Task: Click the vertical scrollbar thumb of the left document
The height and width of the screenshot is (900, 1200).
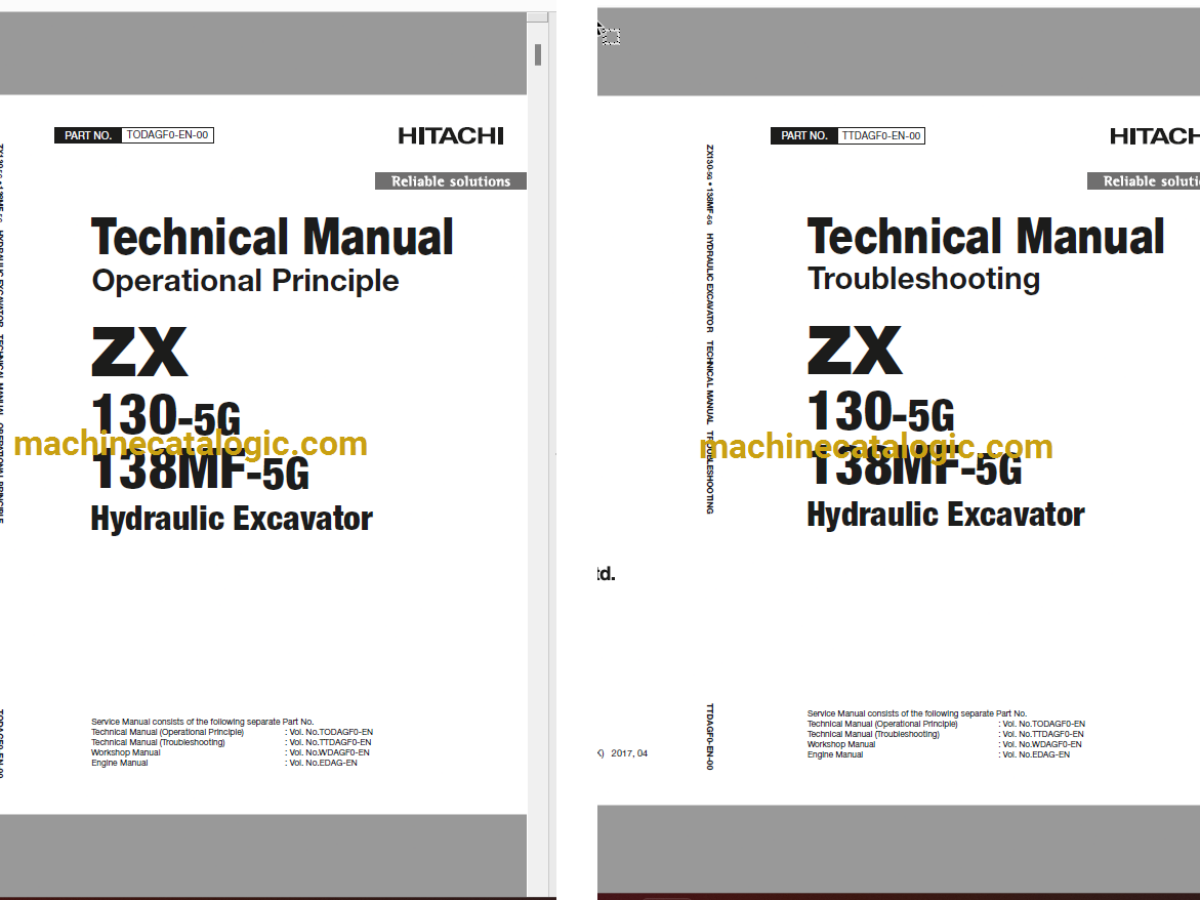Action: [x=538, y=55]
